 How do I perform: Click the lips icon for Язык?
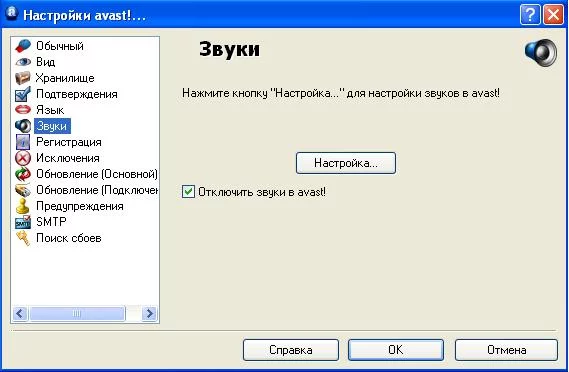23,110
